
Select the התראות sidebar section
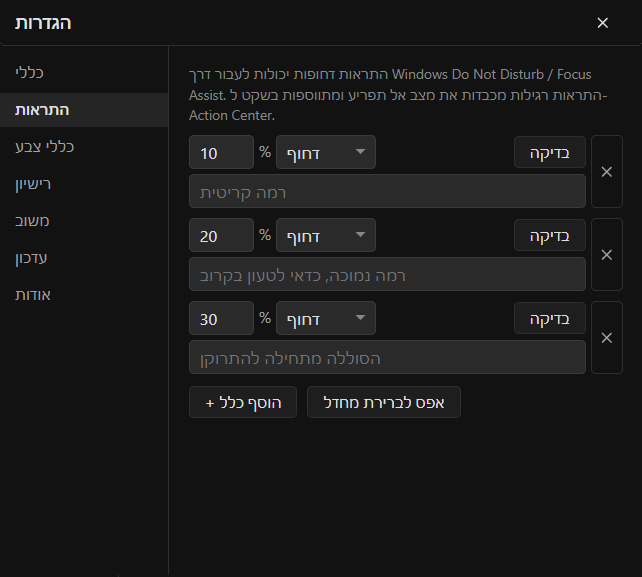tap(84, 110)
